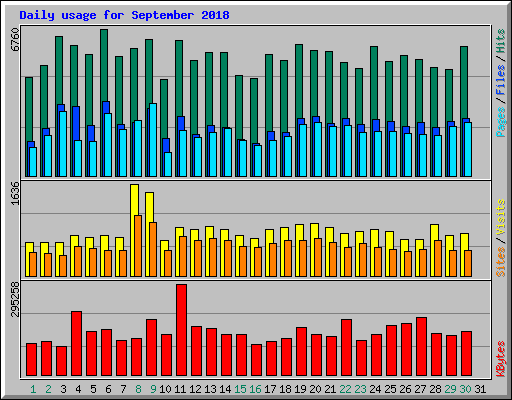The image size is (512, 400).
Task: Click the red KBytes bar for day 27
Action: coord(422,347)
